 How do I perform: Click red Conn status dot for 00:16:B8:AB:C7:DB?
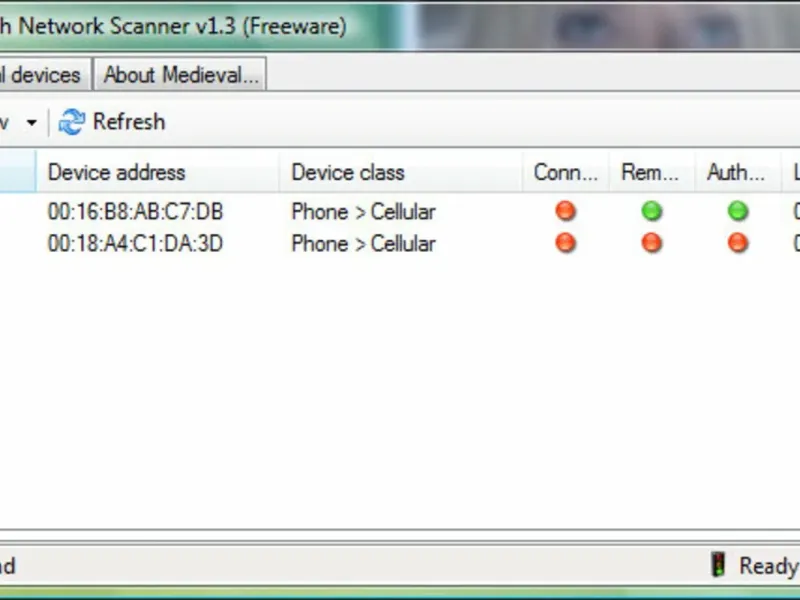tap(565, 211)
